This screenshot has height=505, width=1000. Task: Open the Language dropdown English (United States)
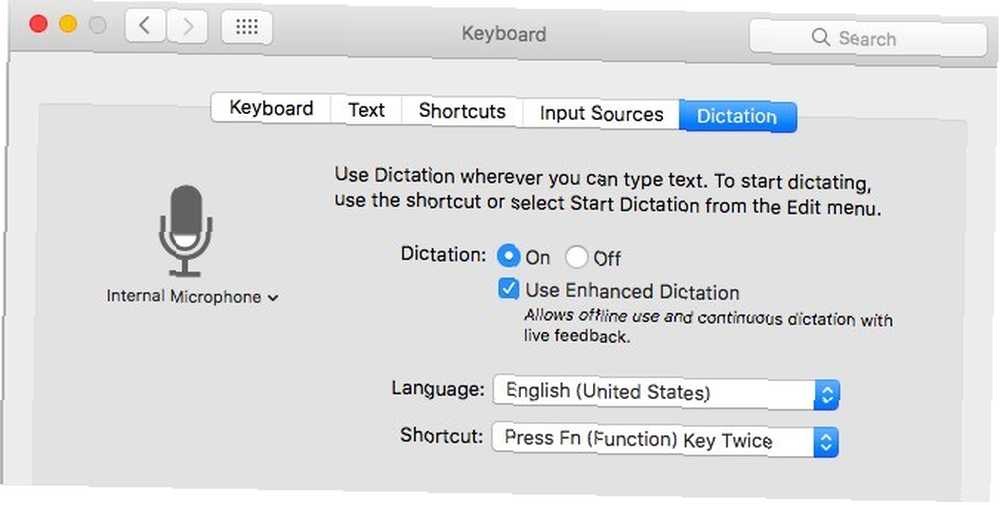click(x=666, y=393)
